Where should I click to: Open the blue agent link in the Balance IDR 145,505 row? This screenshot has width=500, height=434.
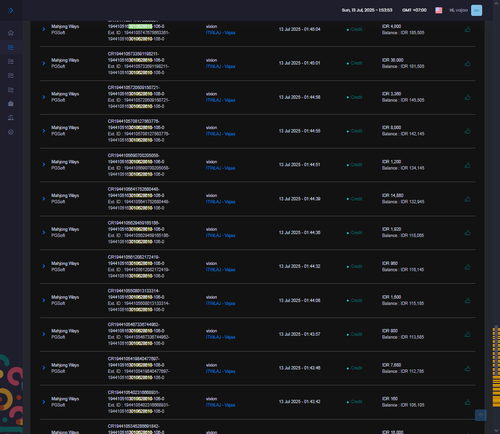[220, 100]
